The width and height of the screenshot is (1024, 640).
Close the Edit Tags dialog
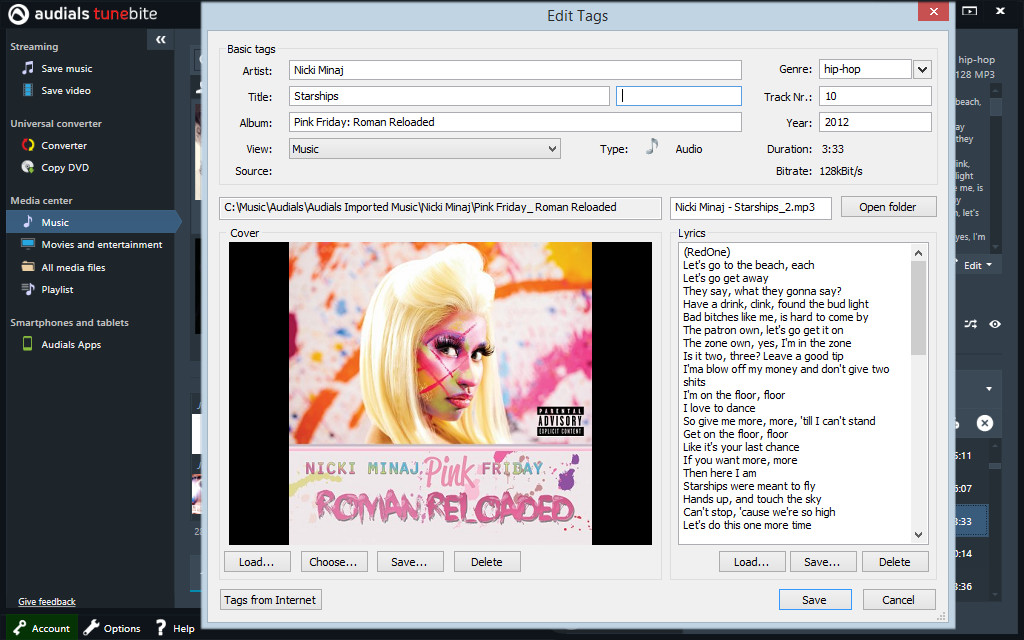[933, 11]
